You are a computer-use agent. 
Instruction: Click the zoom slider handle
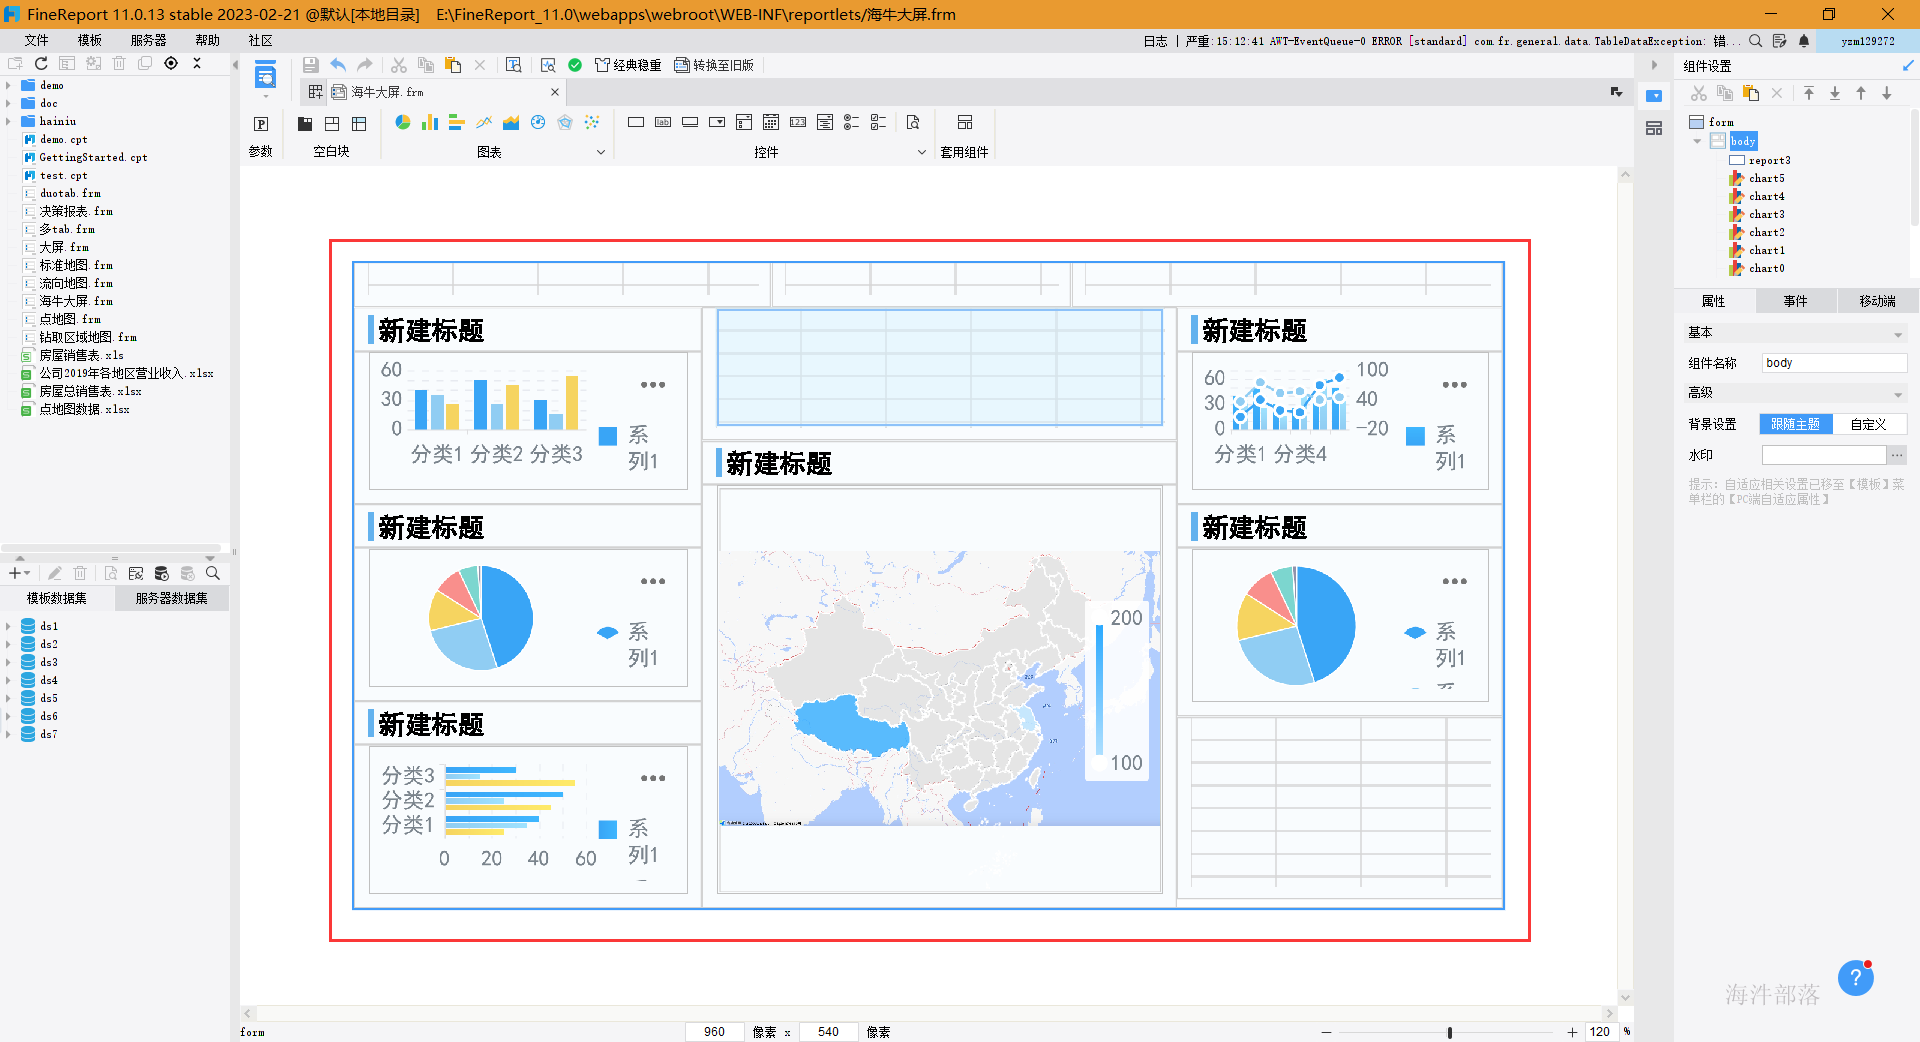[1450, 1032]
